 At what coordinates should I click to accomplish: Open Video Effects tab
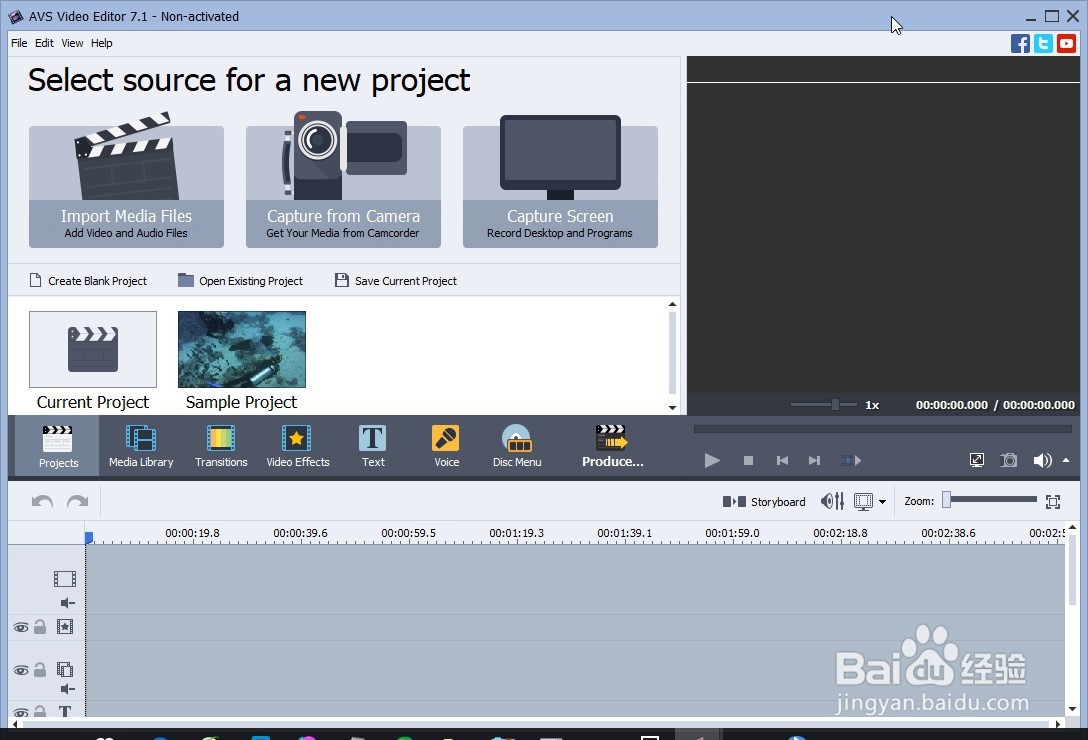[298, 446]
